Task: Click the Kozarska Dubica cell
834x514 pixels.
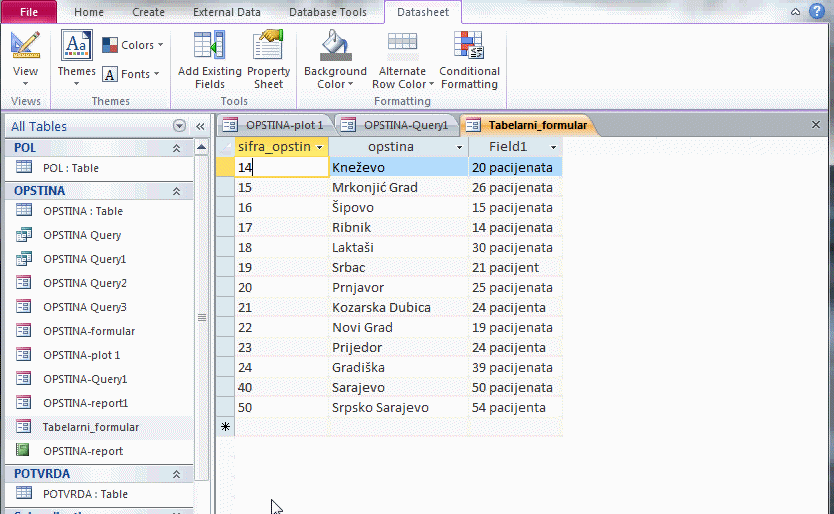Action: click(398, 308)
